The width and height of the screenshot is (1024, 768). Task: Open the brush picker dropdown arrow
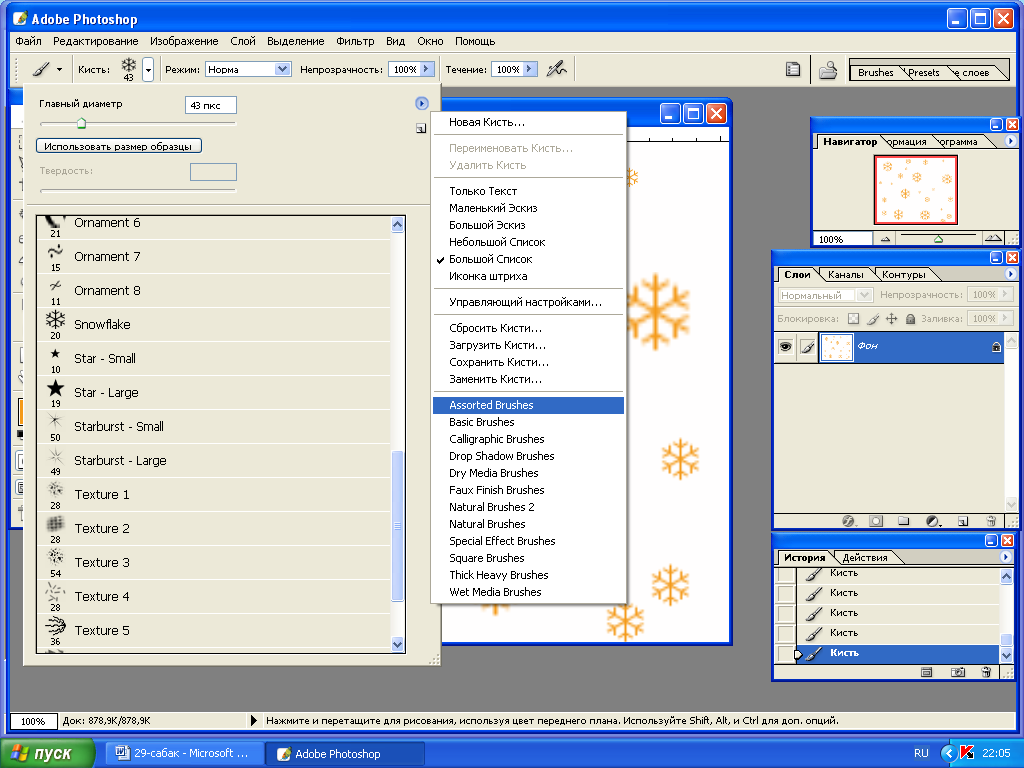pos(148,69)
